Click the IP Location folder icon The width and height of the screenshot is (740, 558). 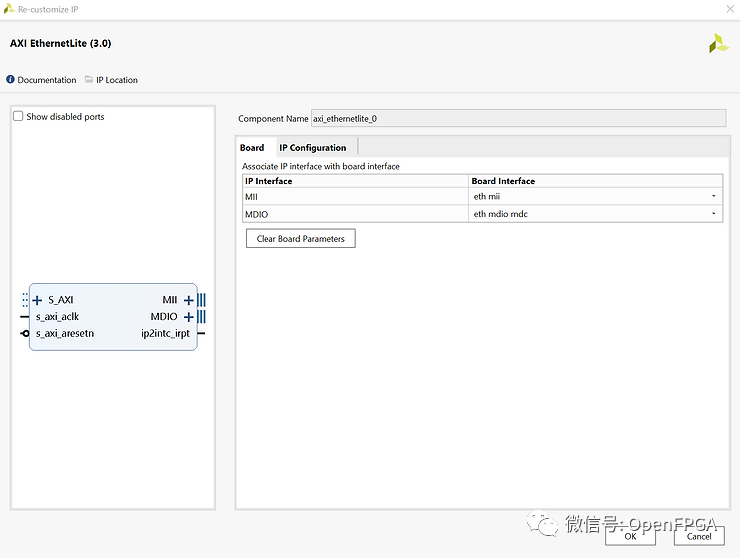coord(89,80)
